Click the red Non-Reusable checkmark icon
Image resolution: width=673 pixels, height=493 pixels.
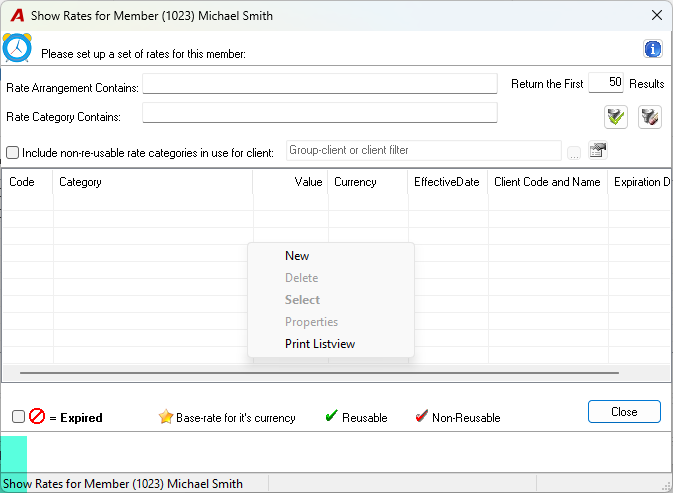coord(421,415)
